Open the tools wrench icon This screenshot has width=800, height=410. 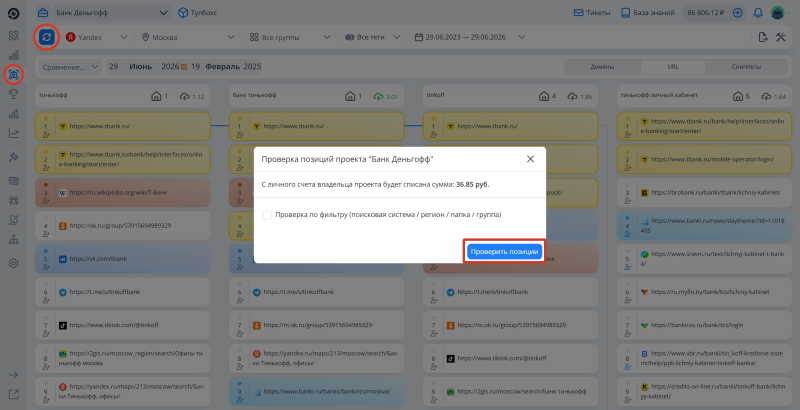coord(781,37)
